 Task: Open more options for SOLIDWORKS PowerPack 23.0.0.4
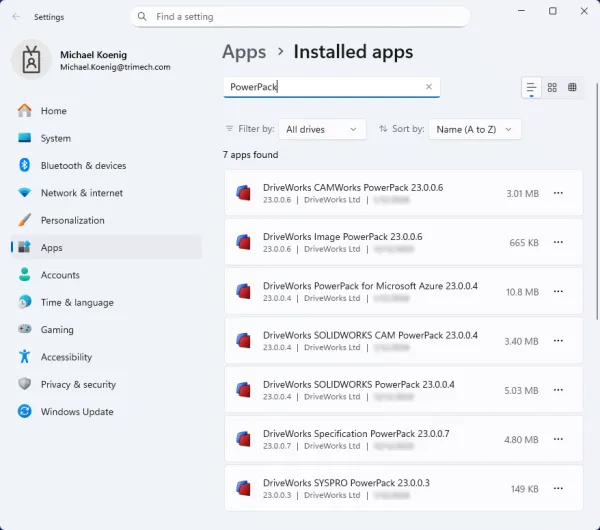(558, 390)
